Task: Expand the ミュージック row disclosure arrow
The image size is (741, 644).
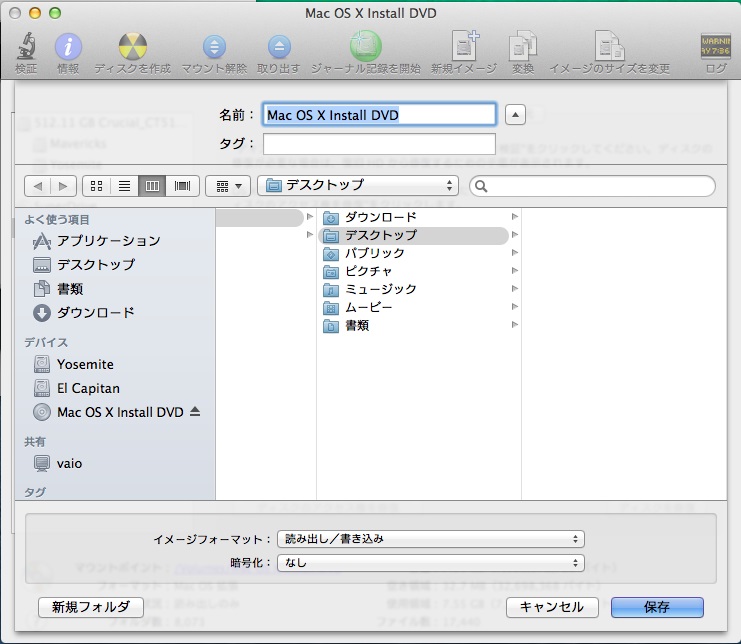Action: tap(515, 289)
